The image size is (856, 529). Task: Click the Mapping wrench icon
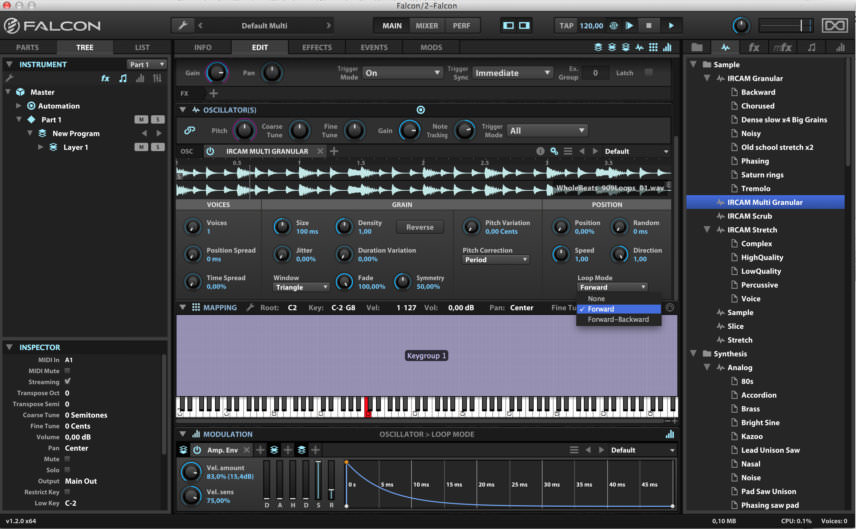pyautogui.click(x=250, y=308)
